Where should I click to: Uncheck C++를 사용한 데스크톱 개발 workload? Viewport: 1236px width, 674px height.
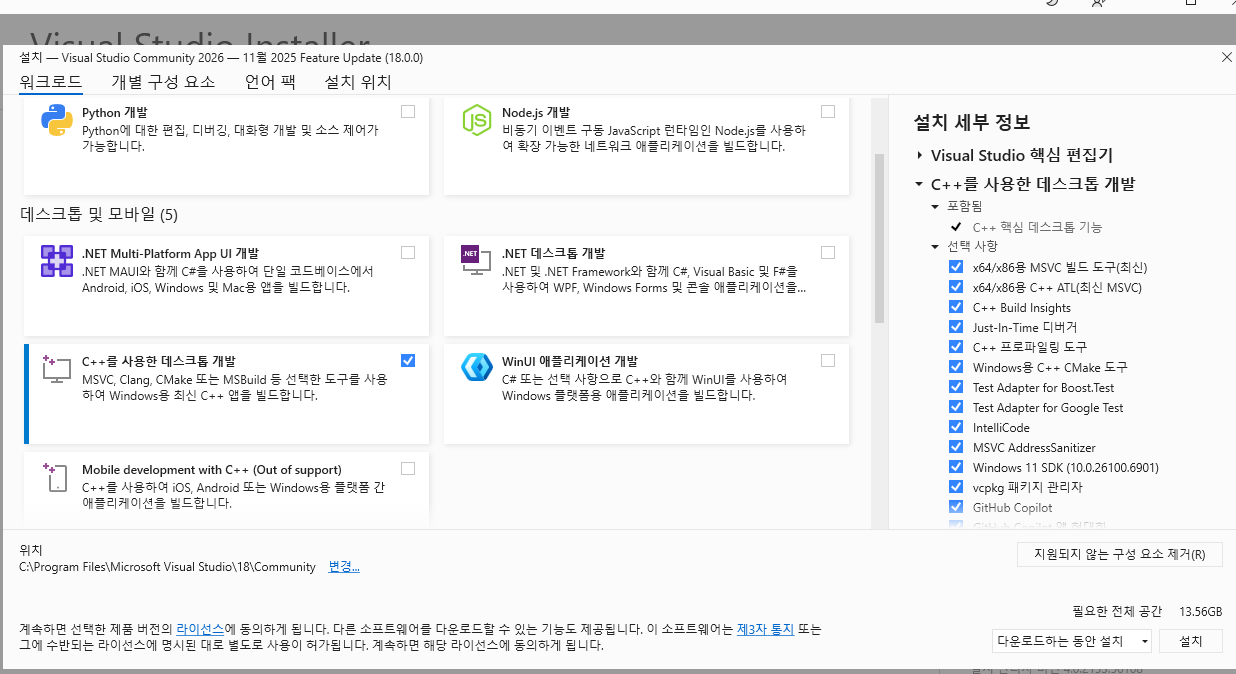pos(408,361)
